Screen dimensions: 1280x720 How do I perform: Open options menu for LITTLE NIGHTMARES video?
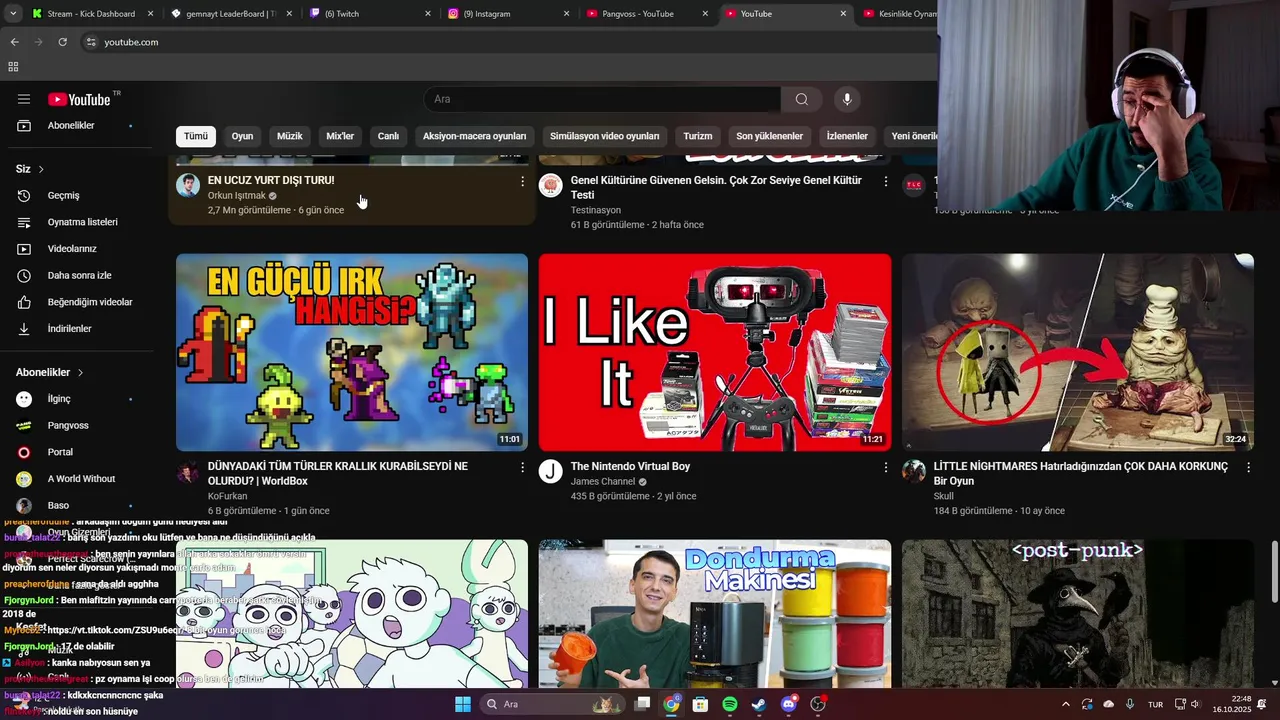tap(1248, 467)
